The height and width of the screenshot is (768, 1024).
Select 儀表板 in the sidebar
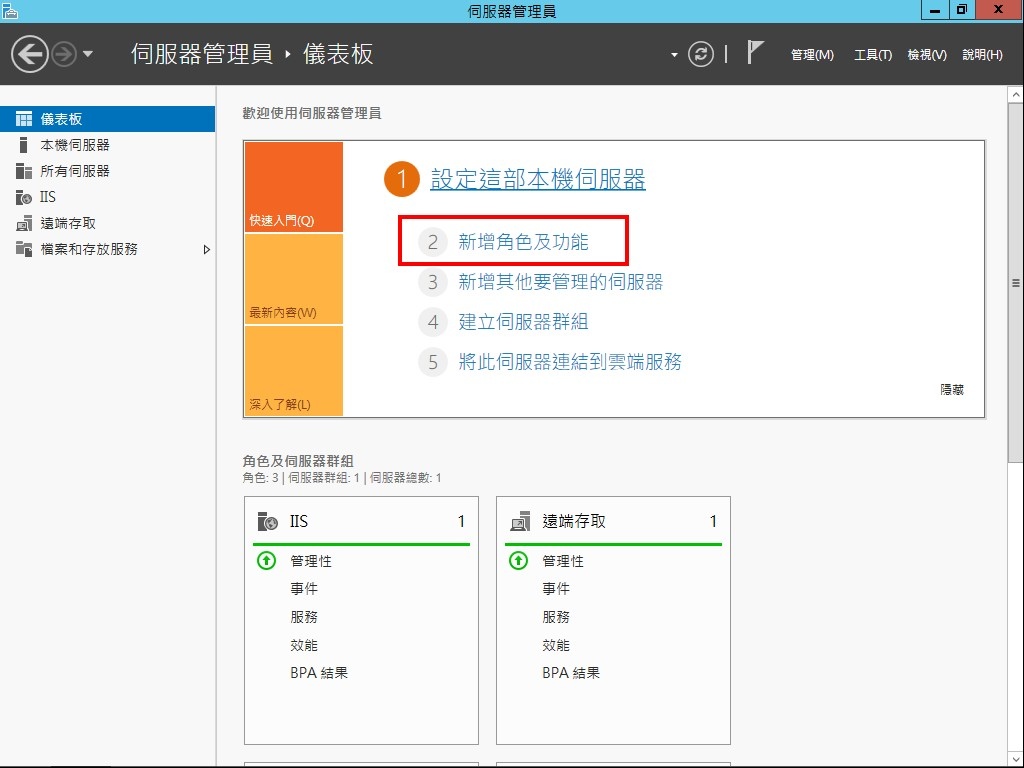pos(107,119)
